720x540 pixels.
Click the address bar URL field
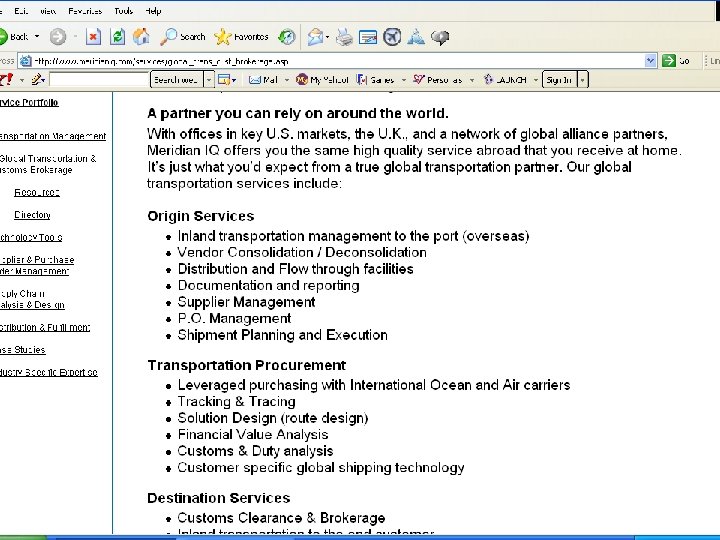(338, 61)
